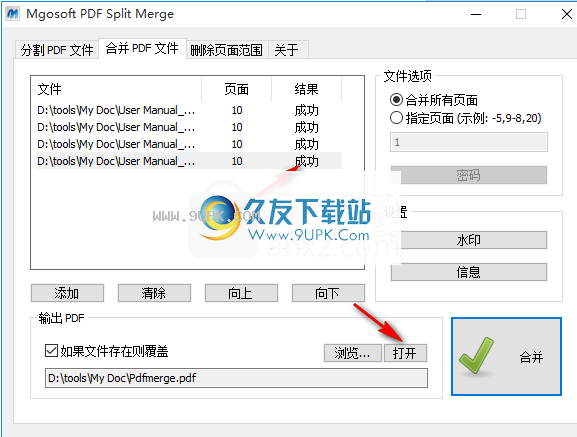
Task: Sort by the 文件 column header
Action: pos(116,89)
